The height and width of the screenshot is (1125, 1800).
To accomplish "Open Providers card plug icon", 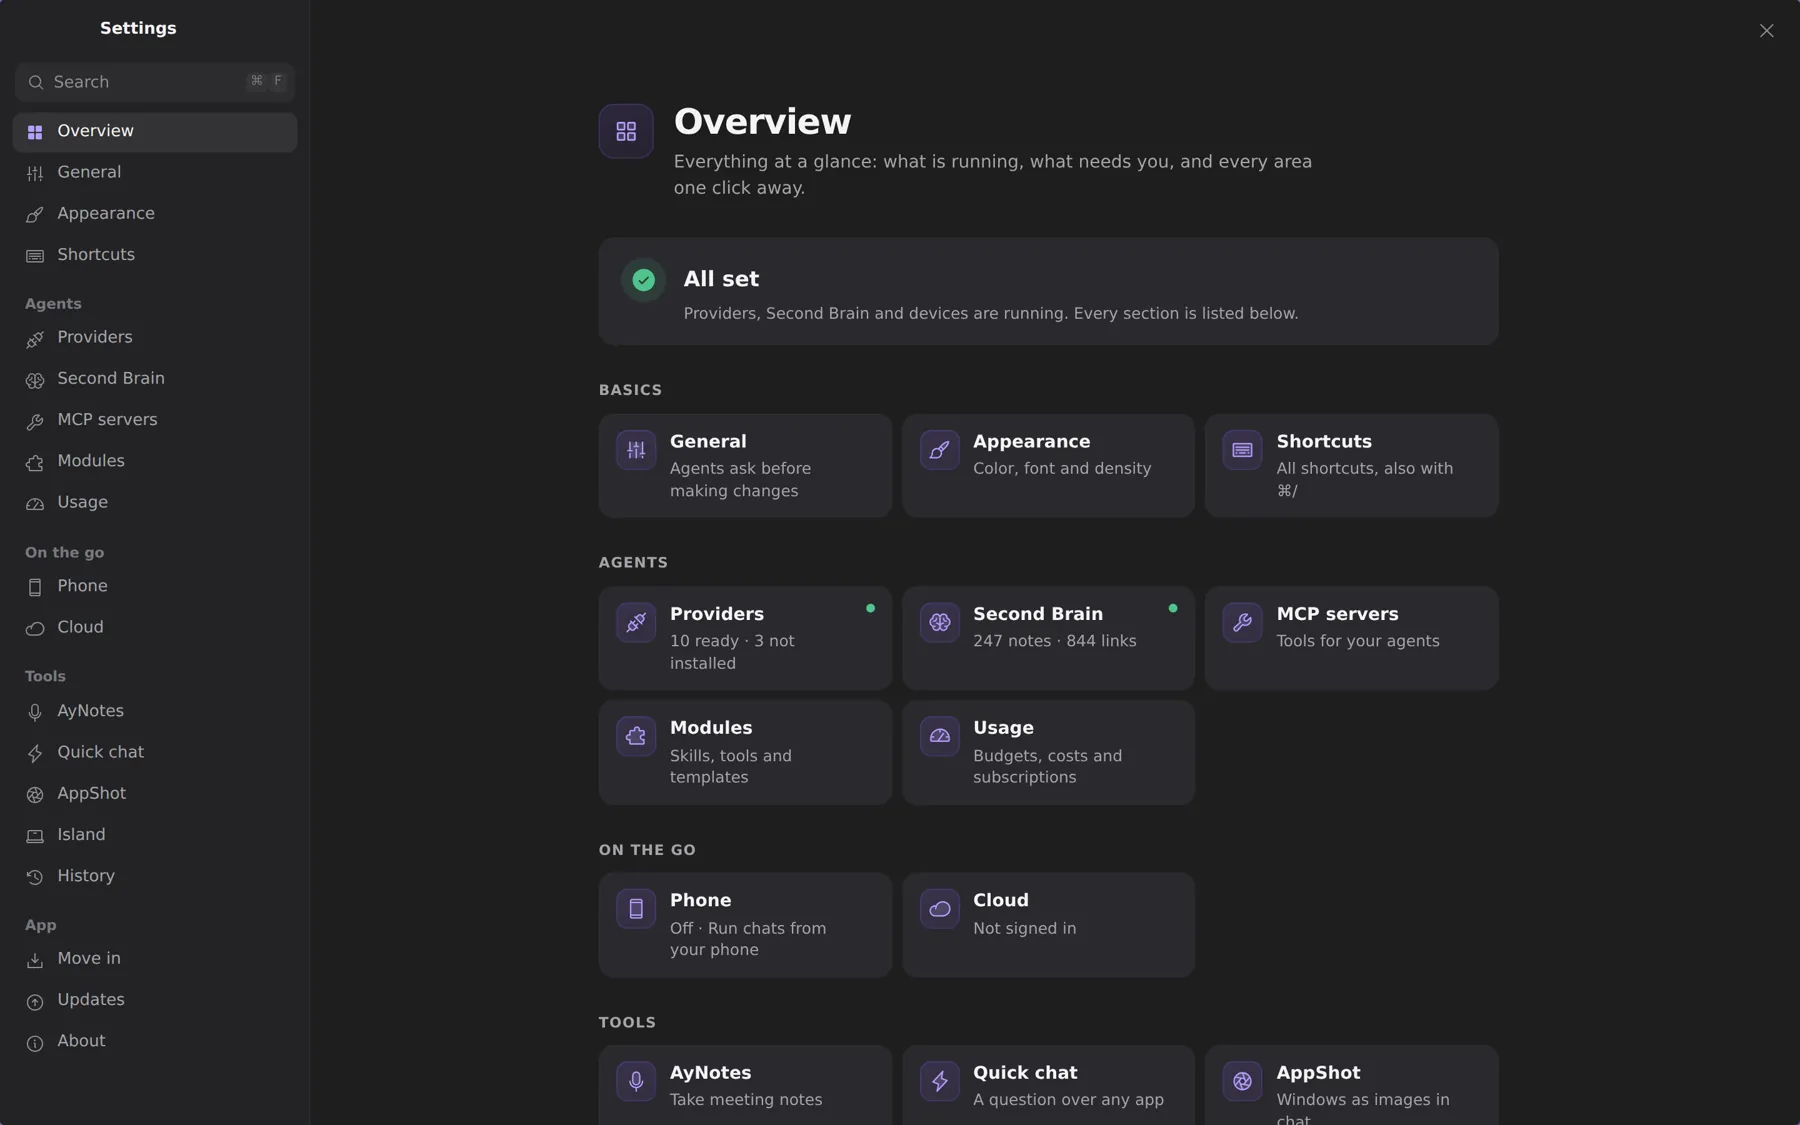I will click(636, 622).
